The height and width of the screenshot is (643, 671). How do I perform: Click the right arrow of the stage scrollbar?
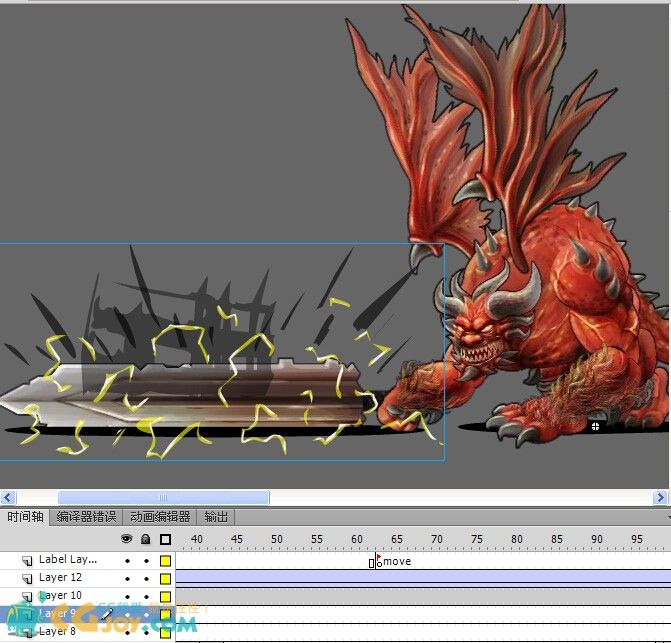click(x=660, y=497)
